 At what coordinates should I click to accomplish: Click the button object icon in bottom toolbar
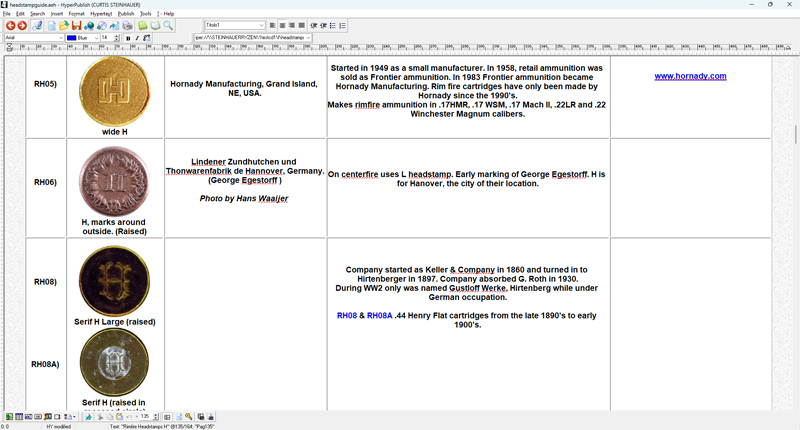click(x=38, y=417)
